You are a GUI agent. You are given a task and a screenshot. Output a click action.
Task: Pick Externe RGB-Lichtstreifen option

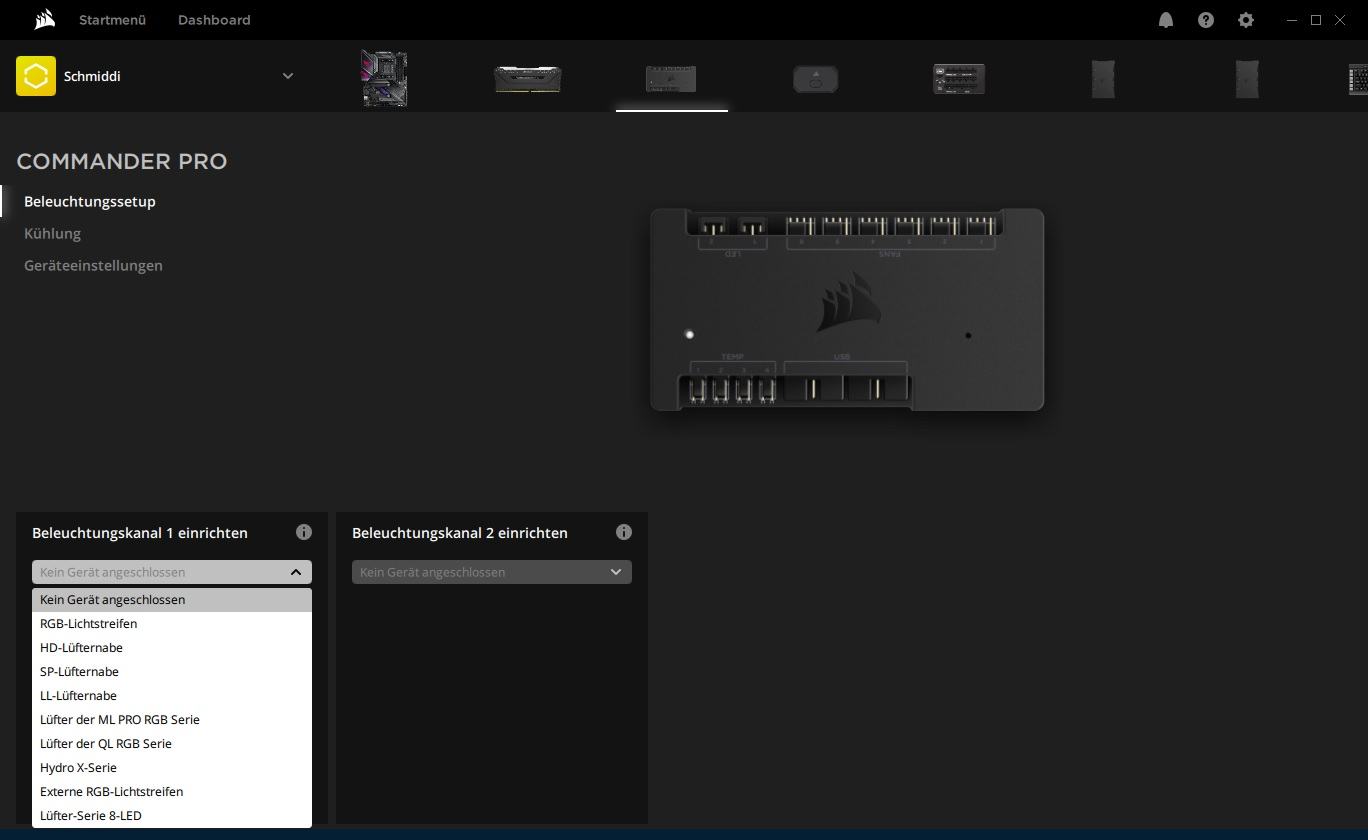[172, 792]
